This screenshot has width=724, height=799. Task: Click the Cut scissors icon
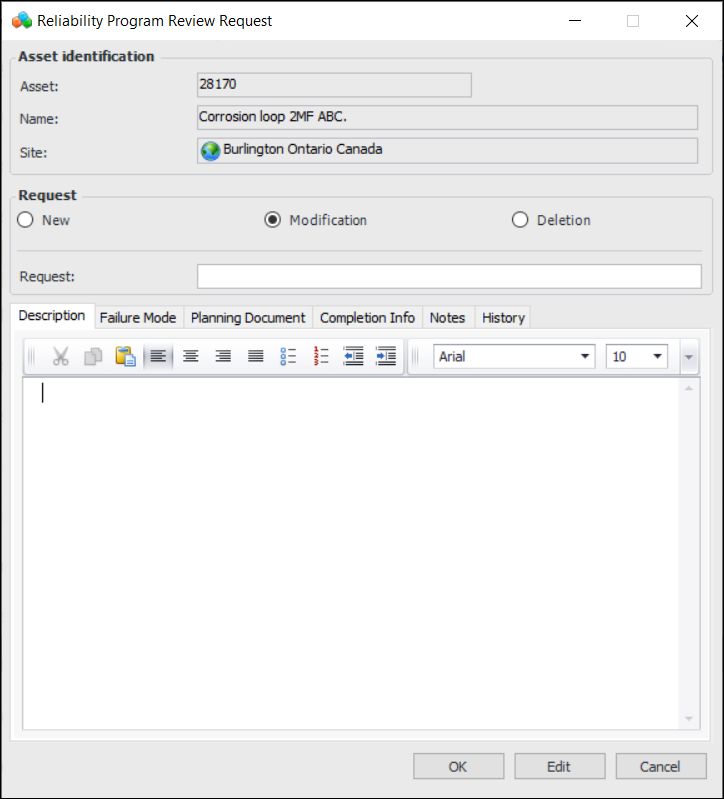coord(61,356)
